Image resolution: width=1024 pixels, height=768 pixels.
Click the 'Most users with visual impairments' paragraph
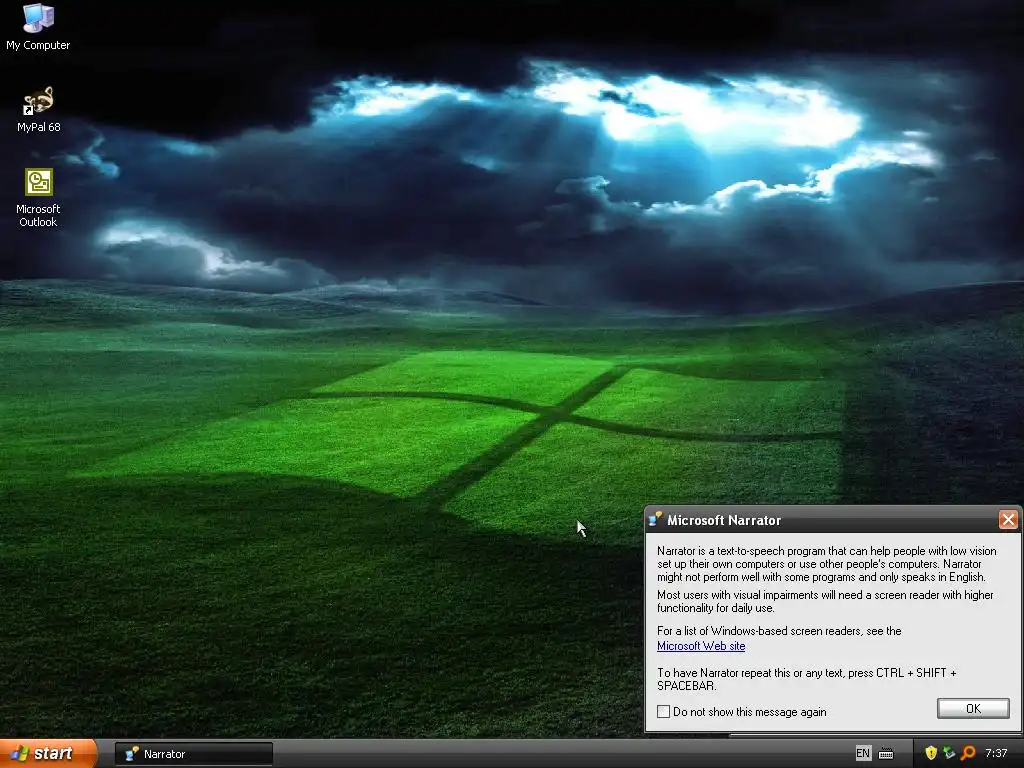[825, 601]
